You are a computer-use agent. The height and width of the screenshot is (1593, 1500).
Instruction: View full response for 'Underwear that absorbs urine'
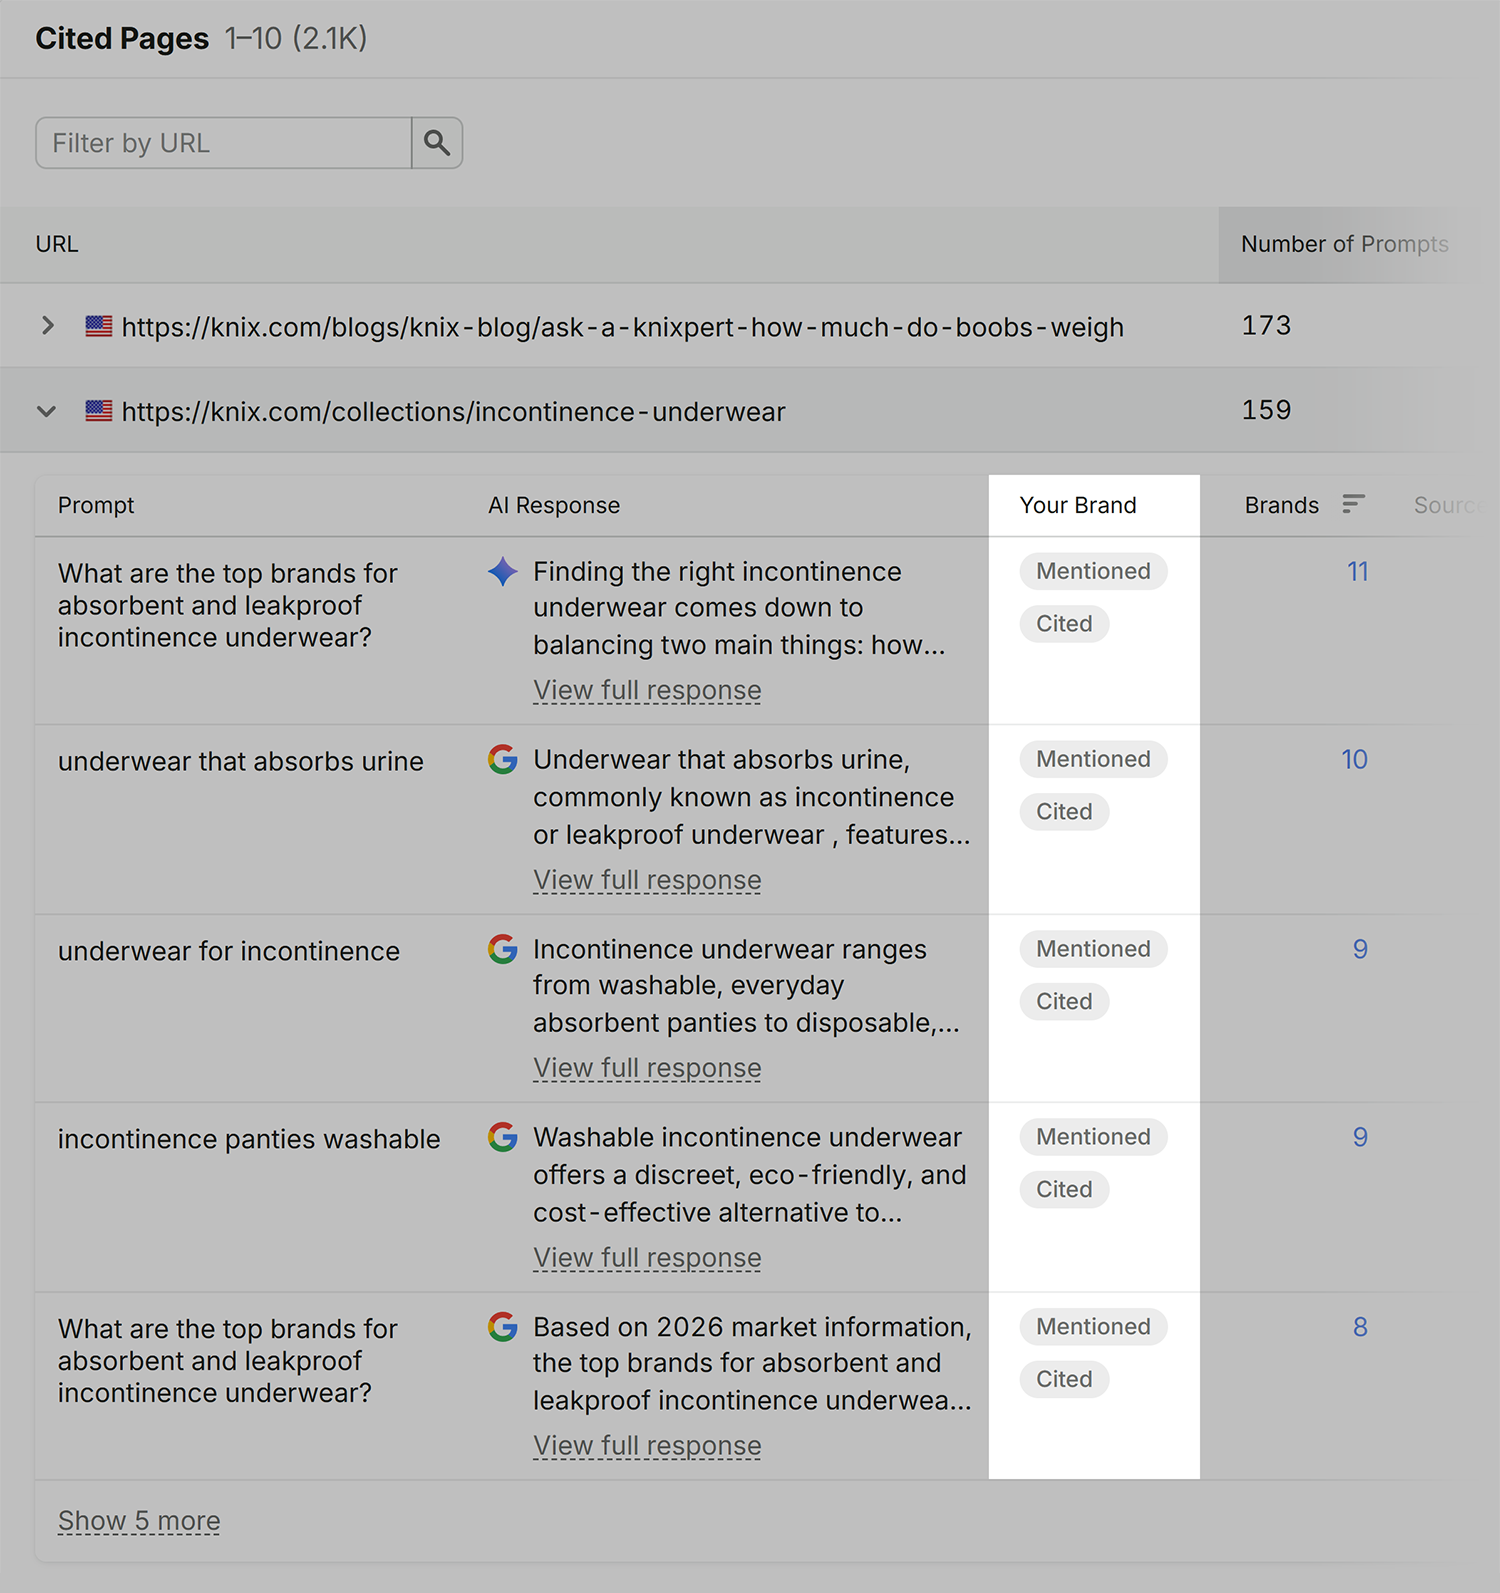pyautogui.click(x=647, y=880)
